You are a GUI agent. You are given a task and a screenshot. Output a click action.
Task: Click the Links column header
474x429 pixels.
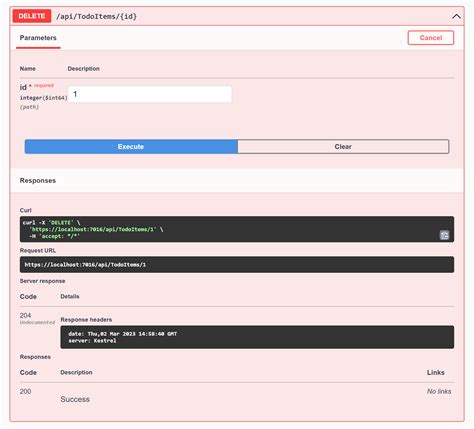[436, 372]
